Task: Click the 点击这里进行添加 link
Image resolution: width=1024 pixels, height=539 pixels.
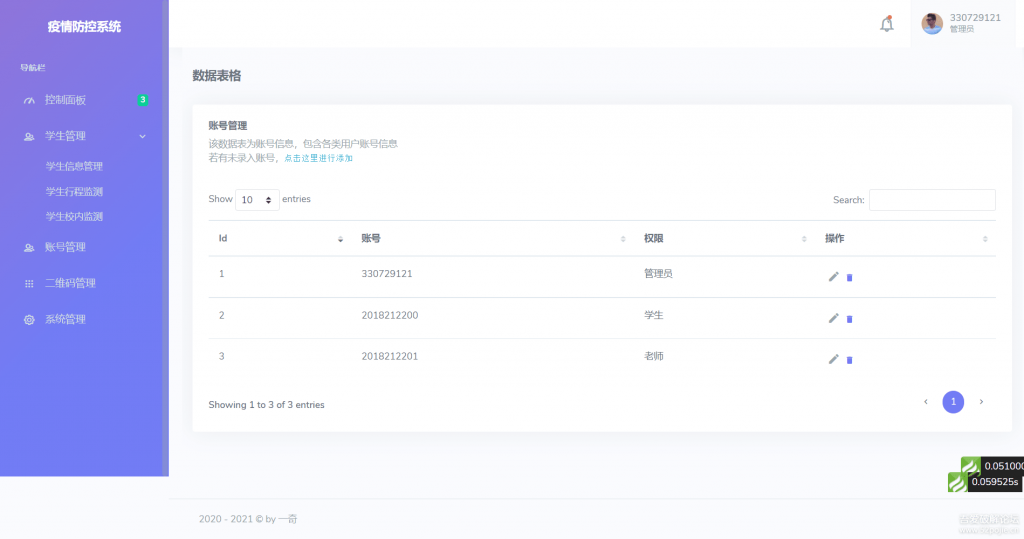Action: tap(318, 158)
